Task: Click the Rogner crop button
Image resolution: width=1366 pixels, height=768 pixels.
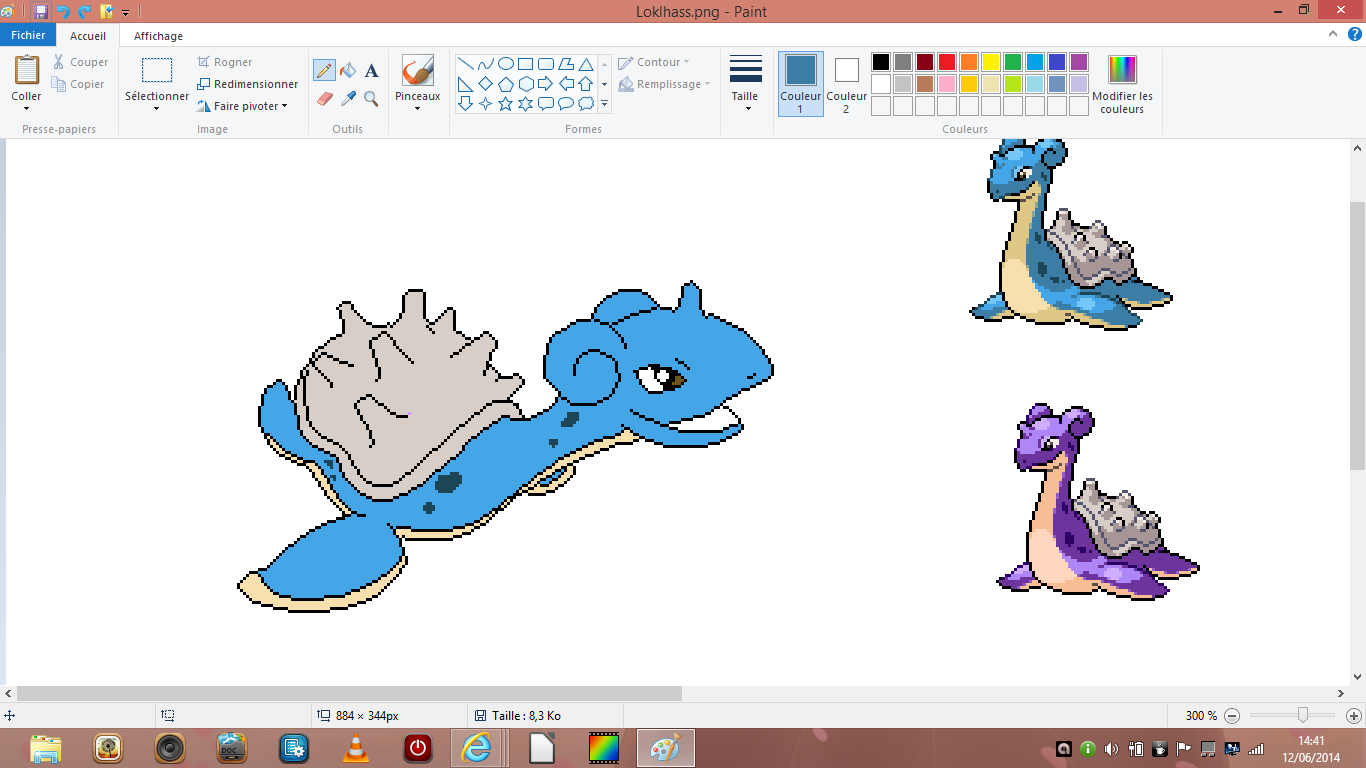Action: pyautogui.click(x=225, y=62)
